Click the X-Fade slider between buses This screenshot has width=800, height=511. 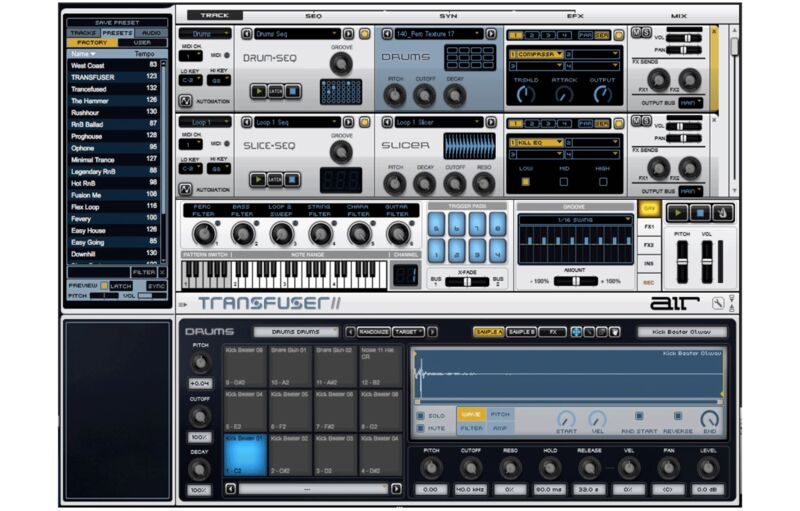(467, 281)
